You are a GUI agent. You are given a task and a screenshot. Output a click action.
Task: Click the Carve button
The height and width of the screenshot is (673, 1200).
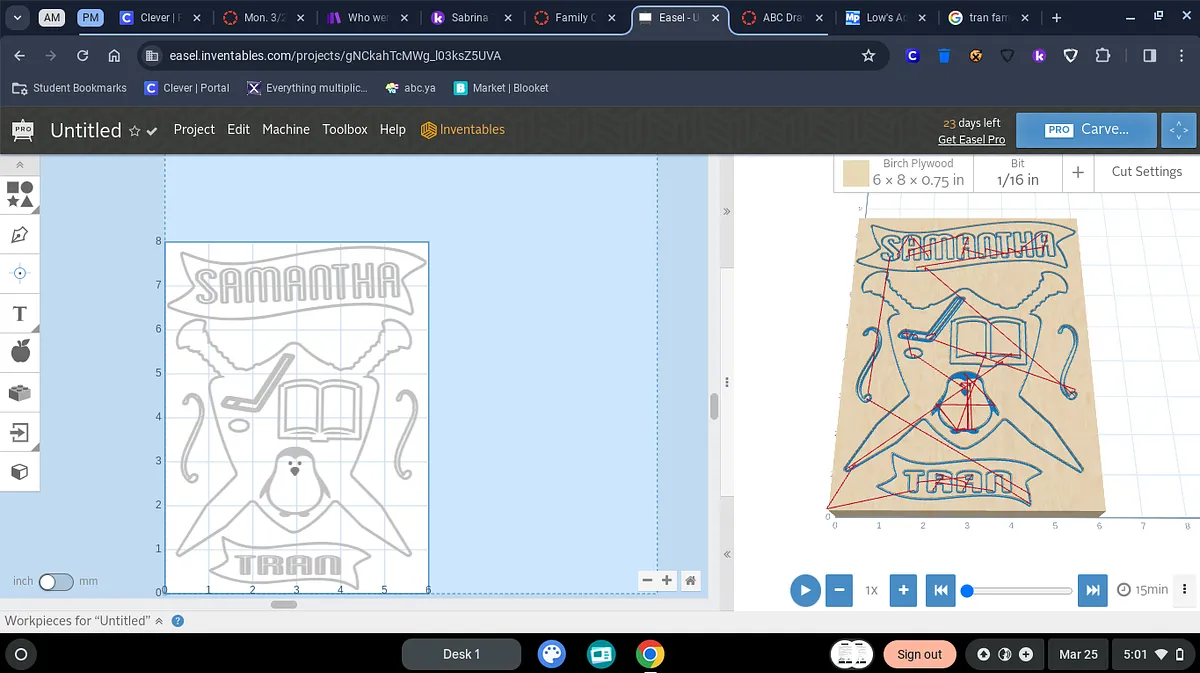1088,130
